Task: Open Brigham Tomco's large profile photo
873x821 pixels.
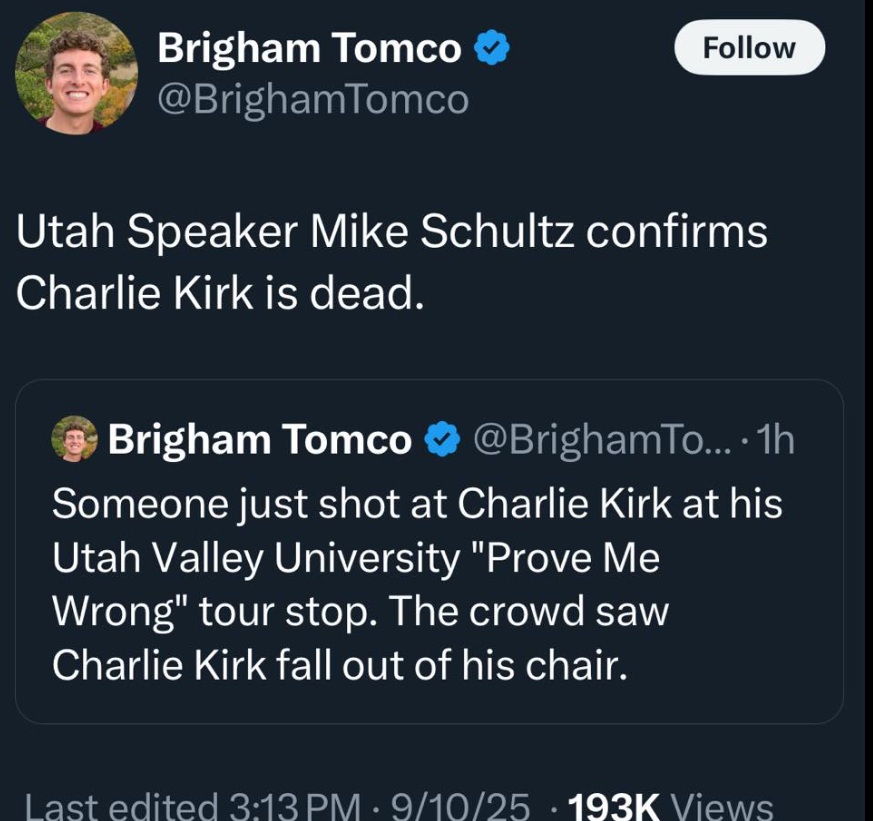Action: [x=76, y=74]
